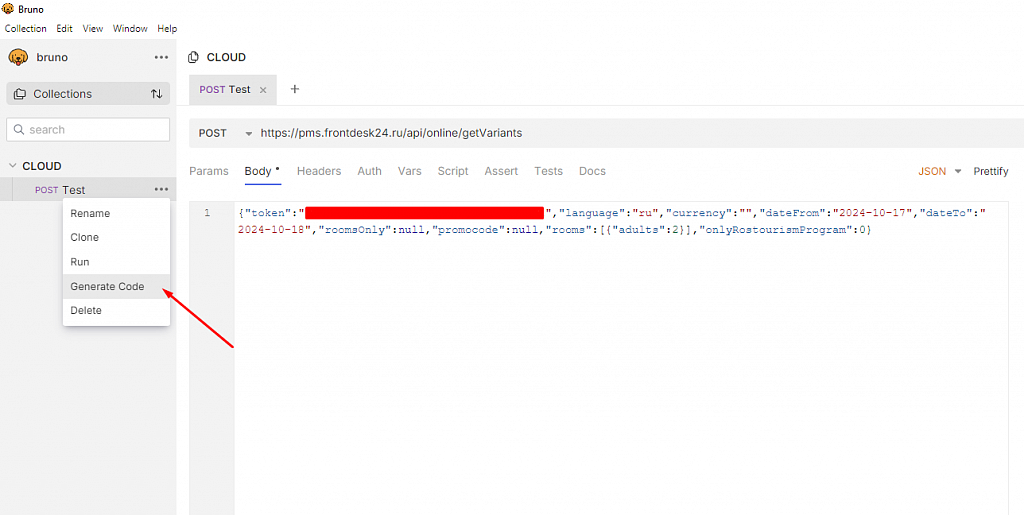Viewport: 1024px width, 515px height.
Task: Open the JSON body type dropdown
Action: pos(940,171)
